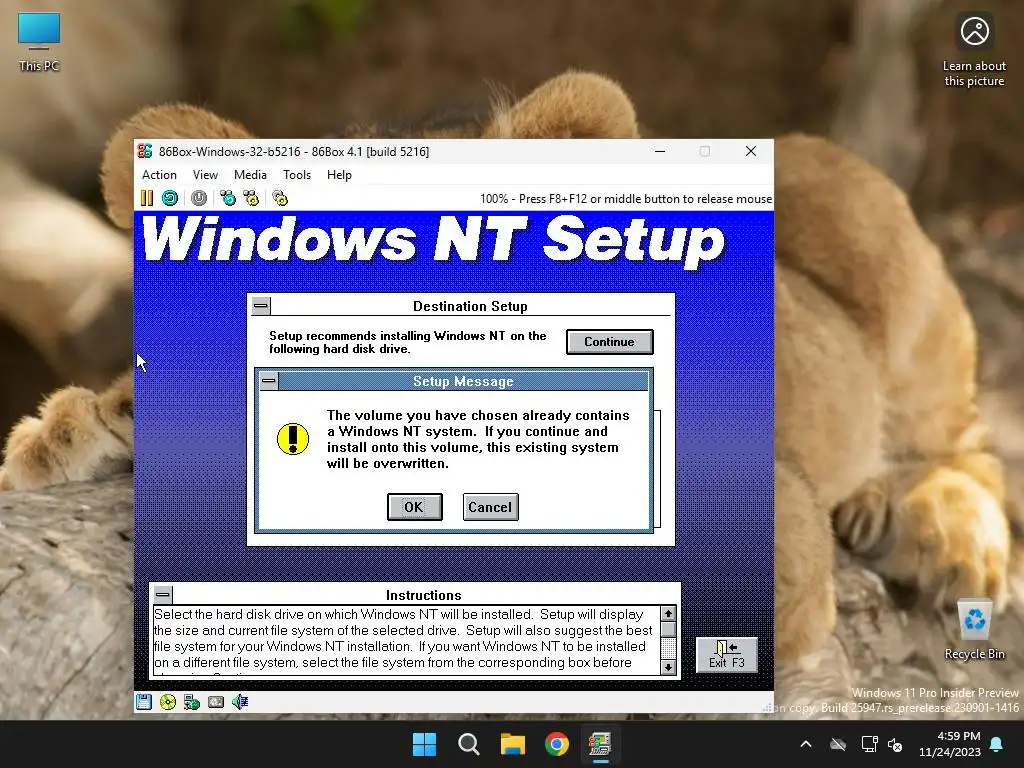
Task: Click the muted volume tray icon
Action: point(895,744)
